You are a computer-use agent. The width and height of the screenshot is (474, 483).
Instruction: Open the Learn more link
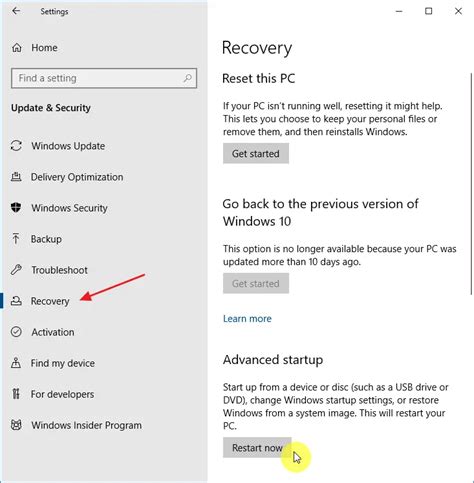point(247,319)
